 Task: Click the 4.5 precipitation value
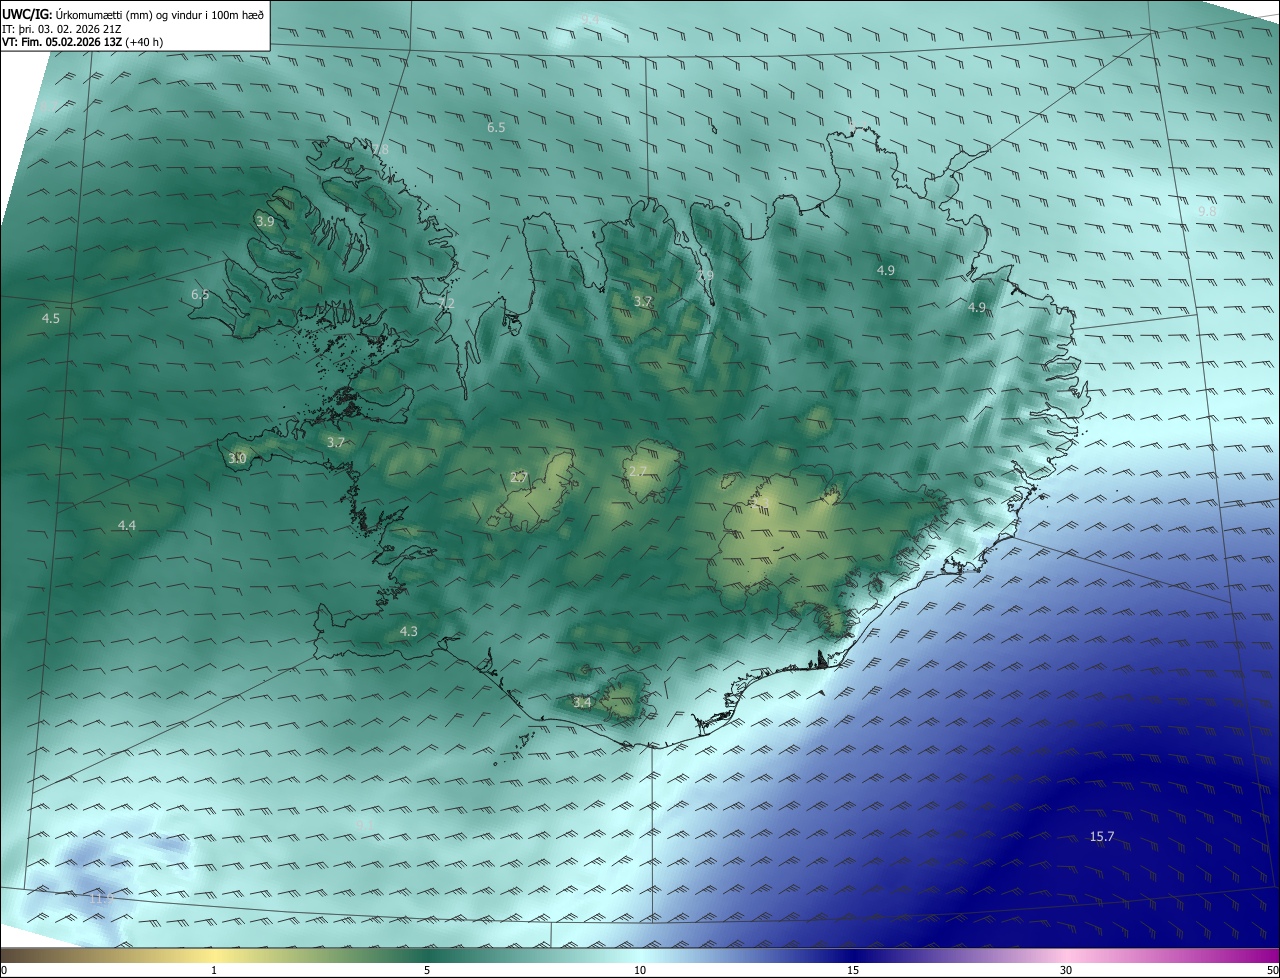pyautogui.click(x=51, y=318)
